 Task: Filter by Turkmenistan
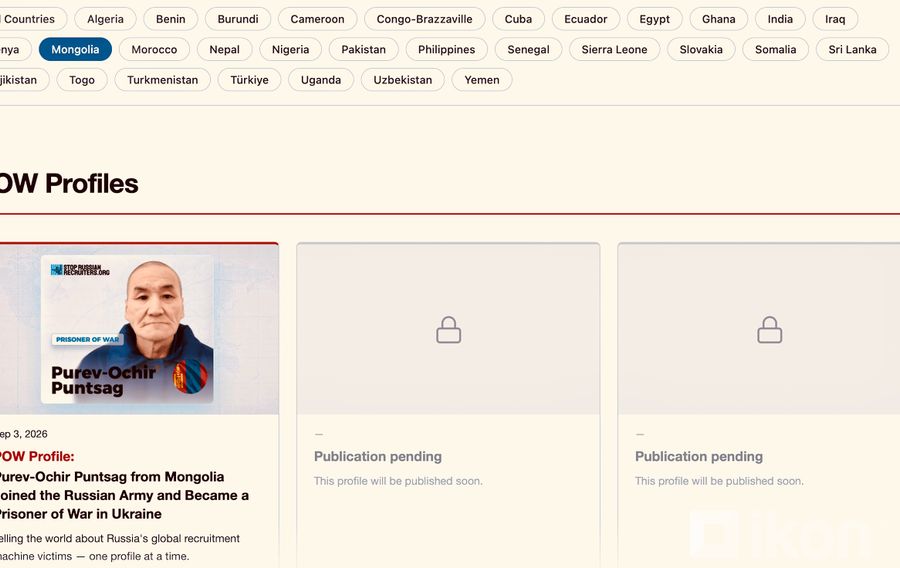tap(162, 80)
